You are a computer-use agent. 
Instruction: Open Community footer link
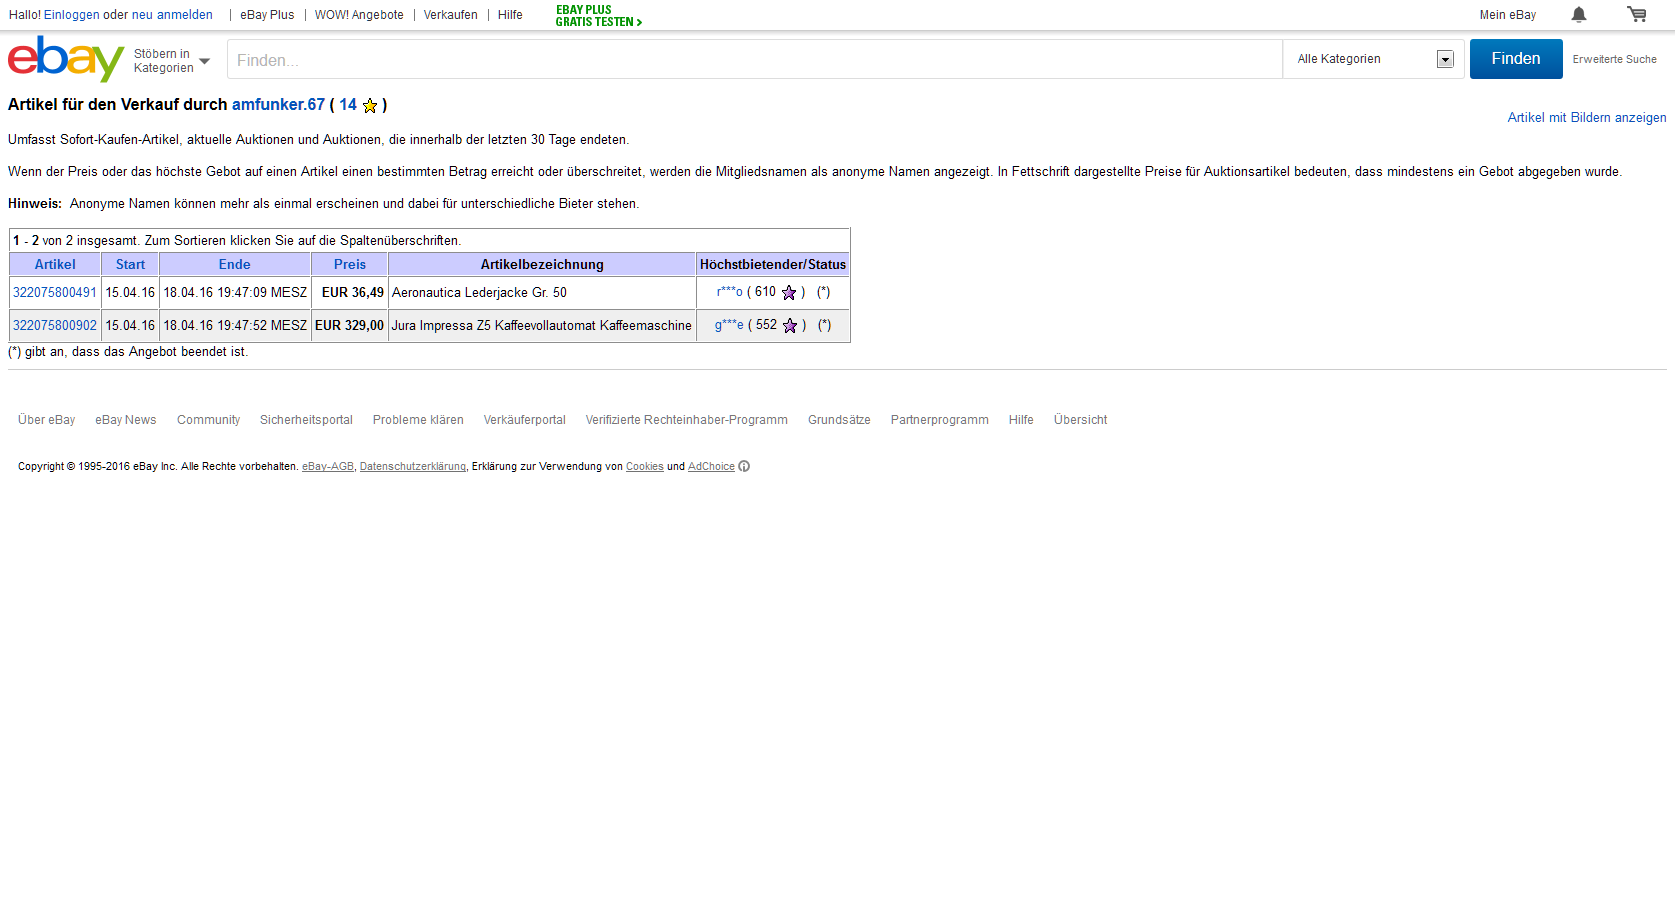click(x=209, y=420)
